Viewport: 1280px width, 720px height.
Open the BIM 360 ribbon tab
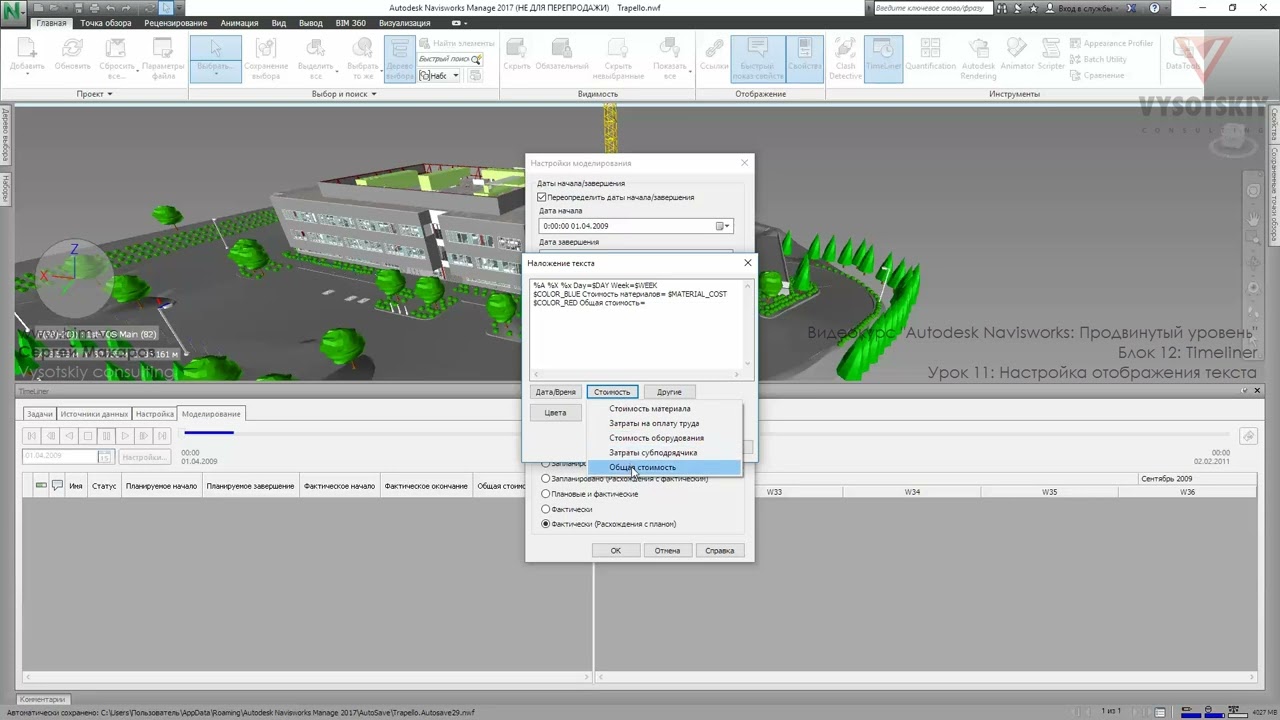tap(351, 23)
